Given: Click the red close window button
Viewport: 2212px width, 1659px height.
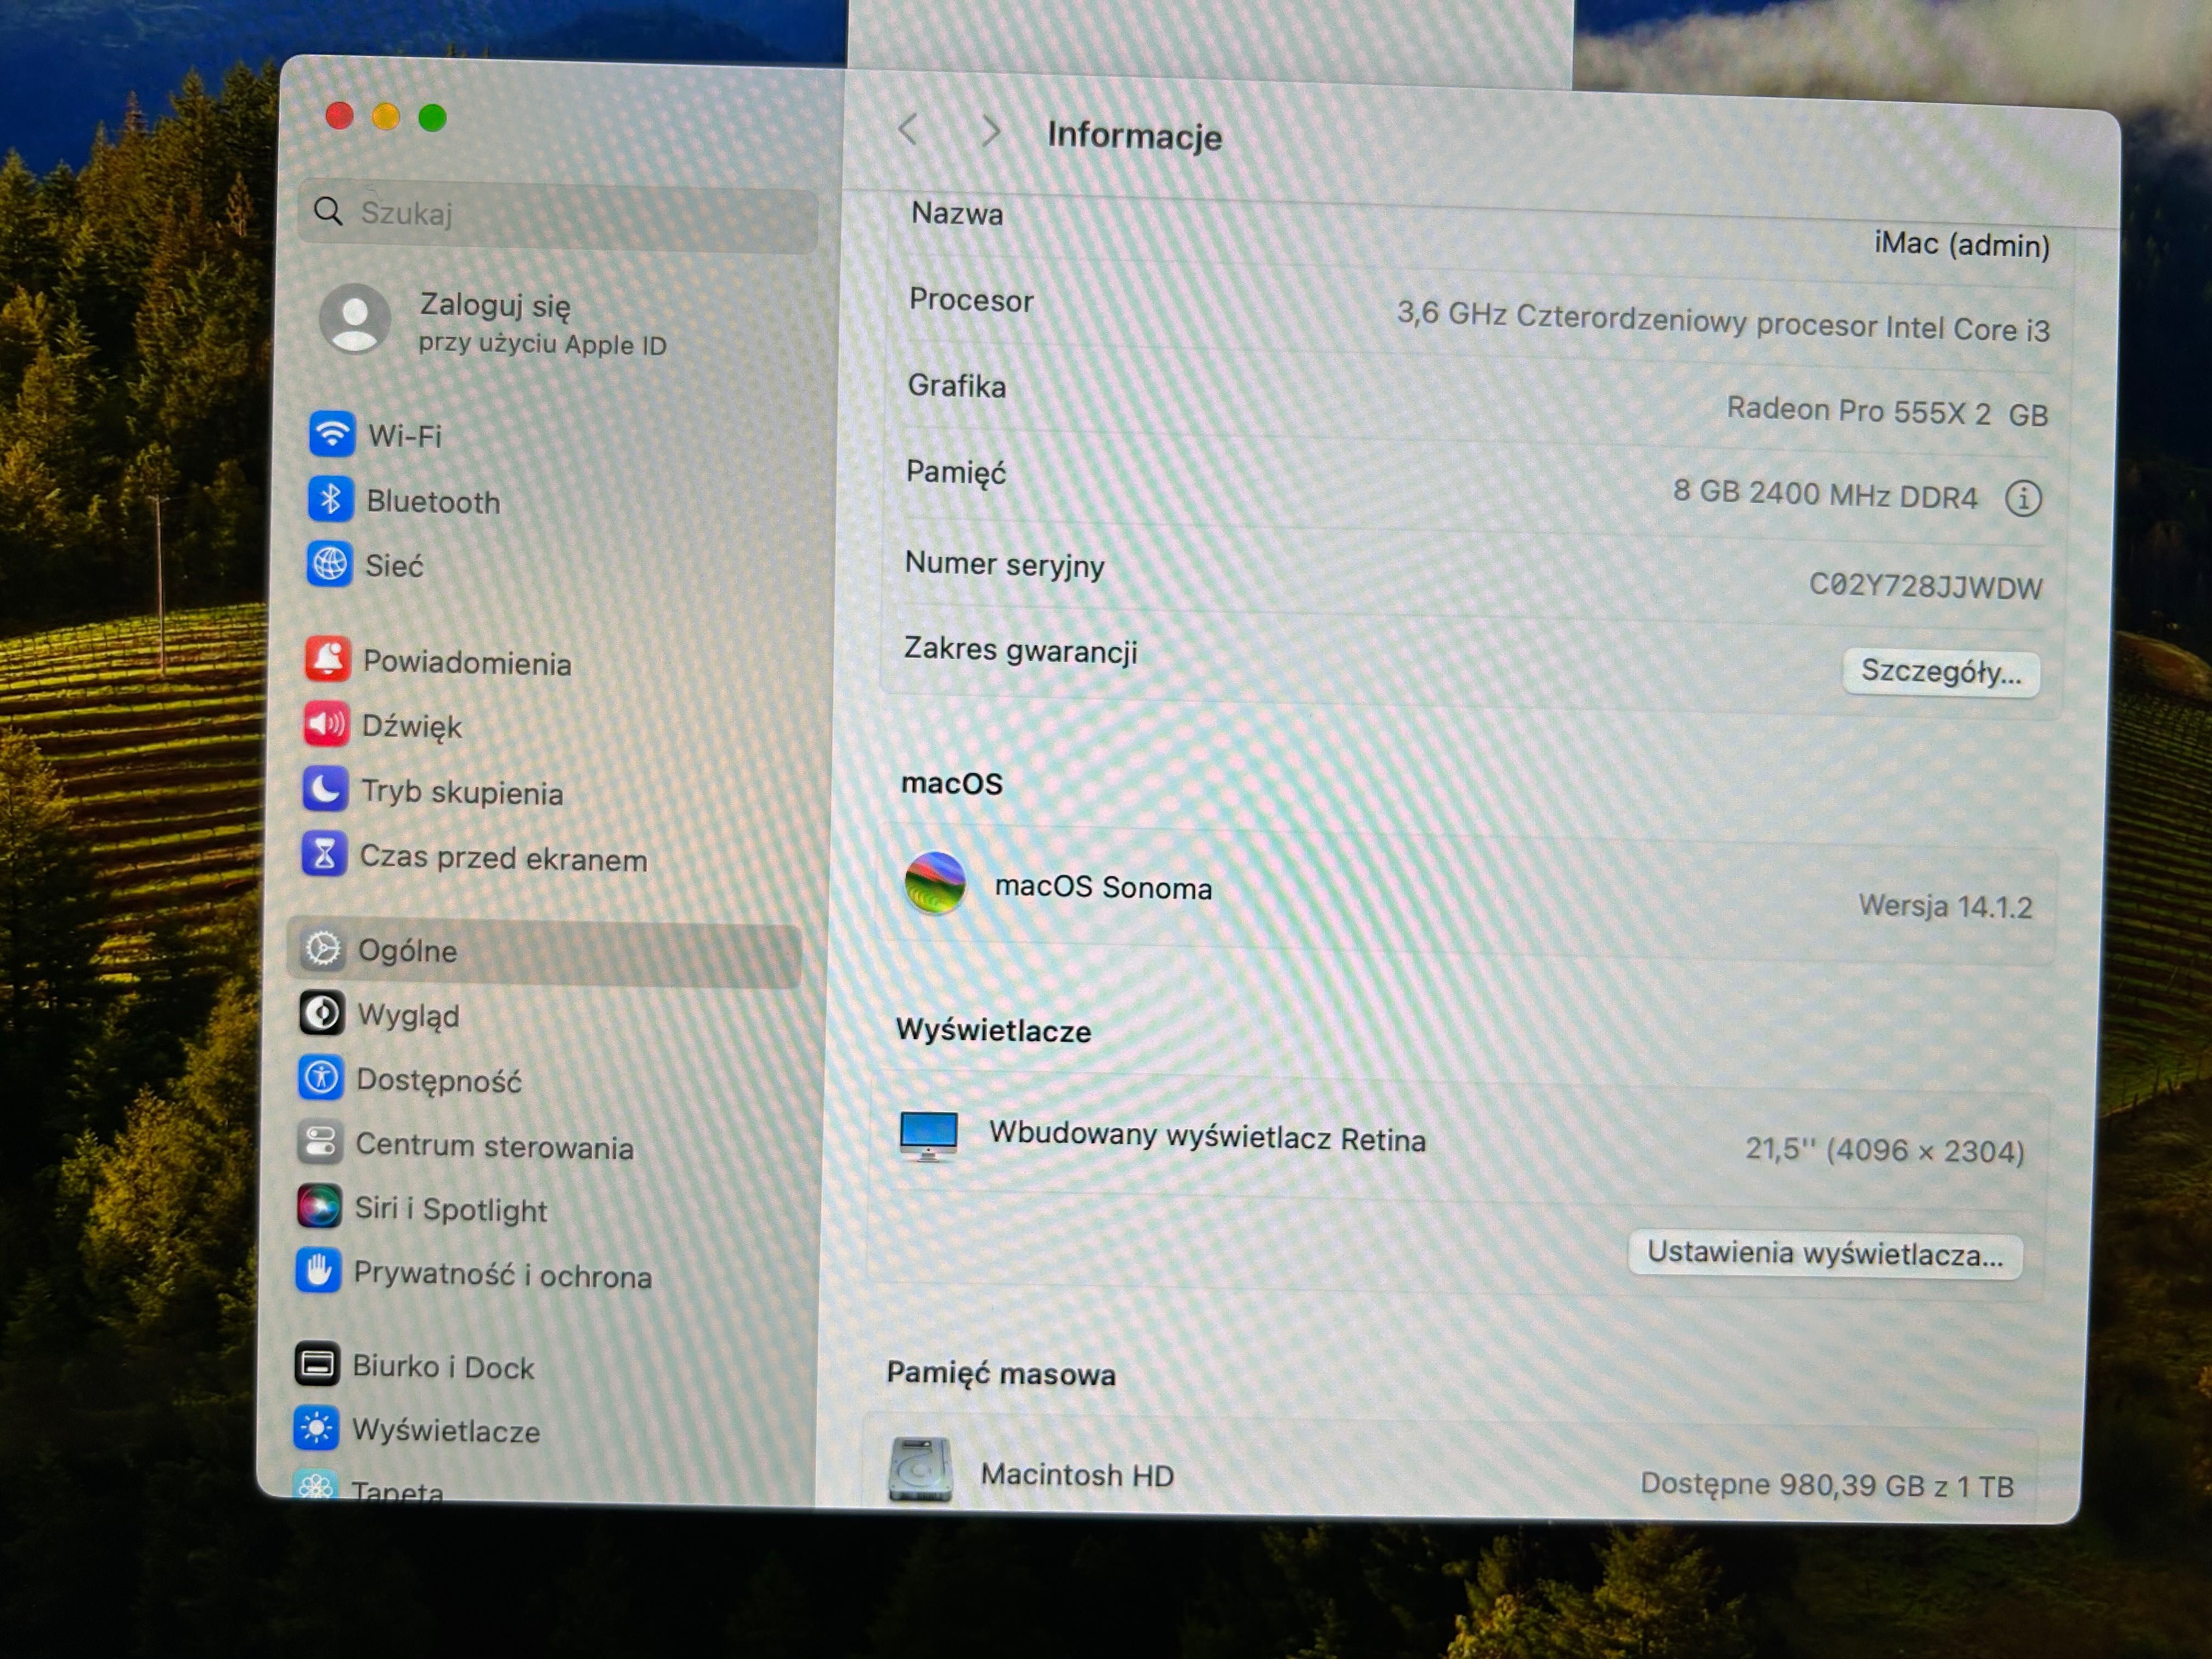Looking at the screenshot, I should pyautogui.click(x=339, y=116).
